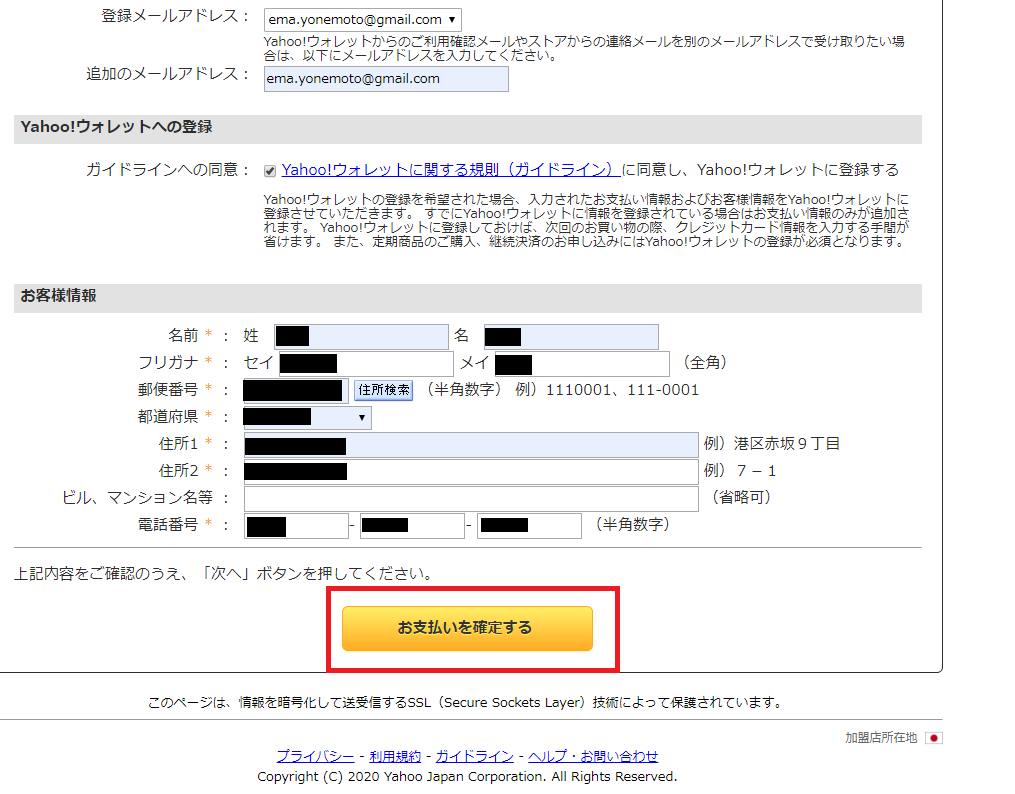Viewport: 1015px width, 794px height.
Task: Open the プライバシー footer link
Action: pos(315,756)
